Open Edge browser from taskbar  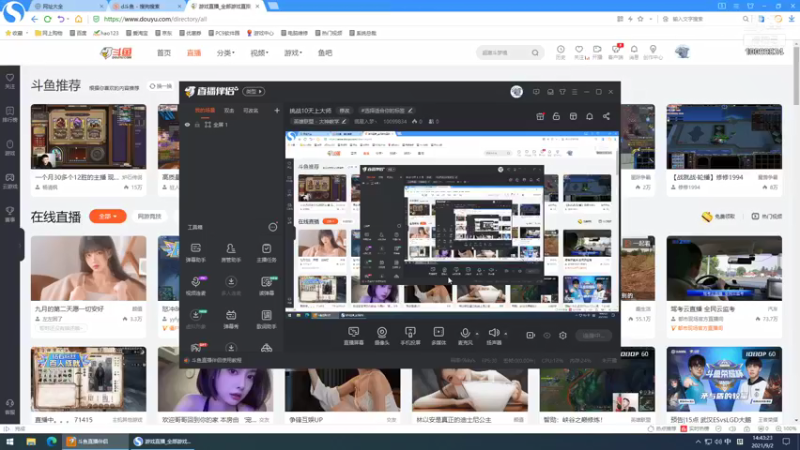click(x=52, y=441)
